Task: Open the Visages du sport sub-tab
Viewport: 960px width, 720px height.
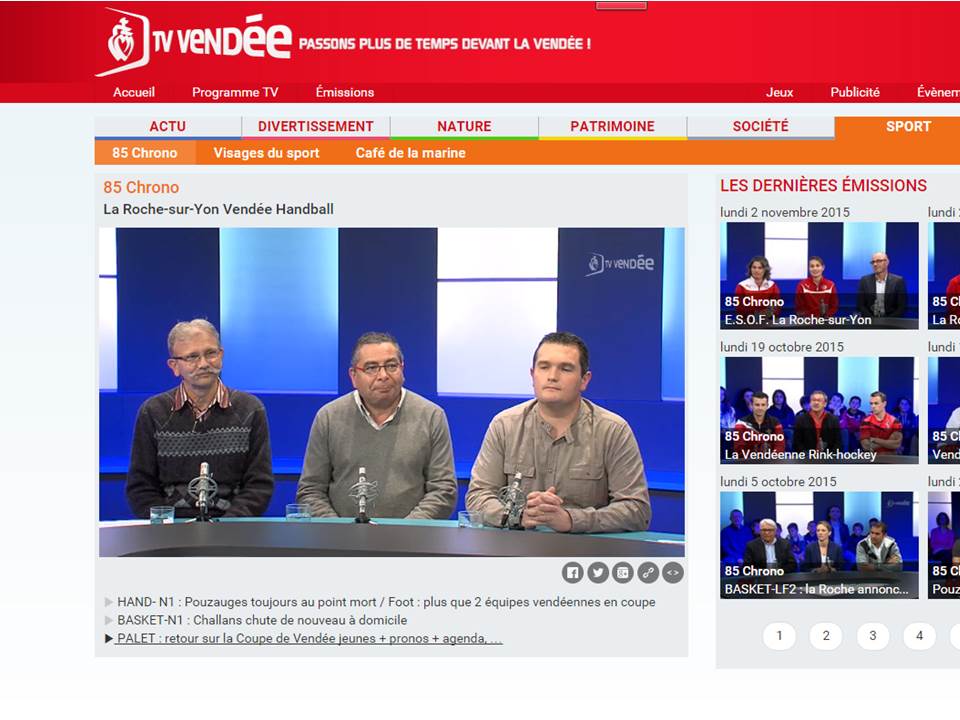Action: pyautogui.click(x=266, y=153)
